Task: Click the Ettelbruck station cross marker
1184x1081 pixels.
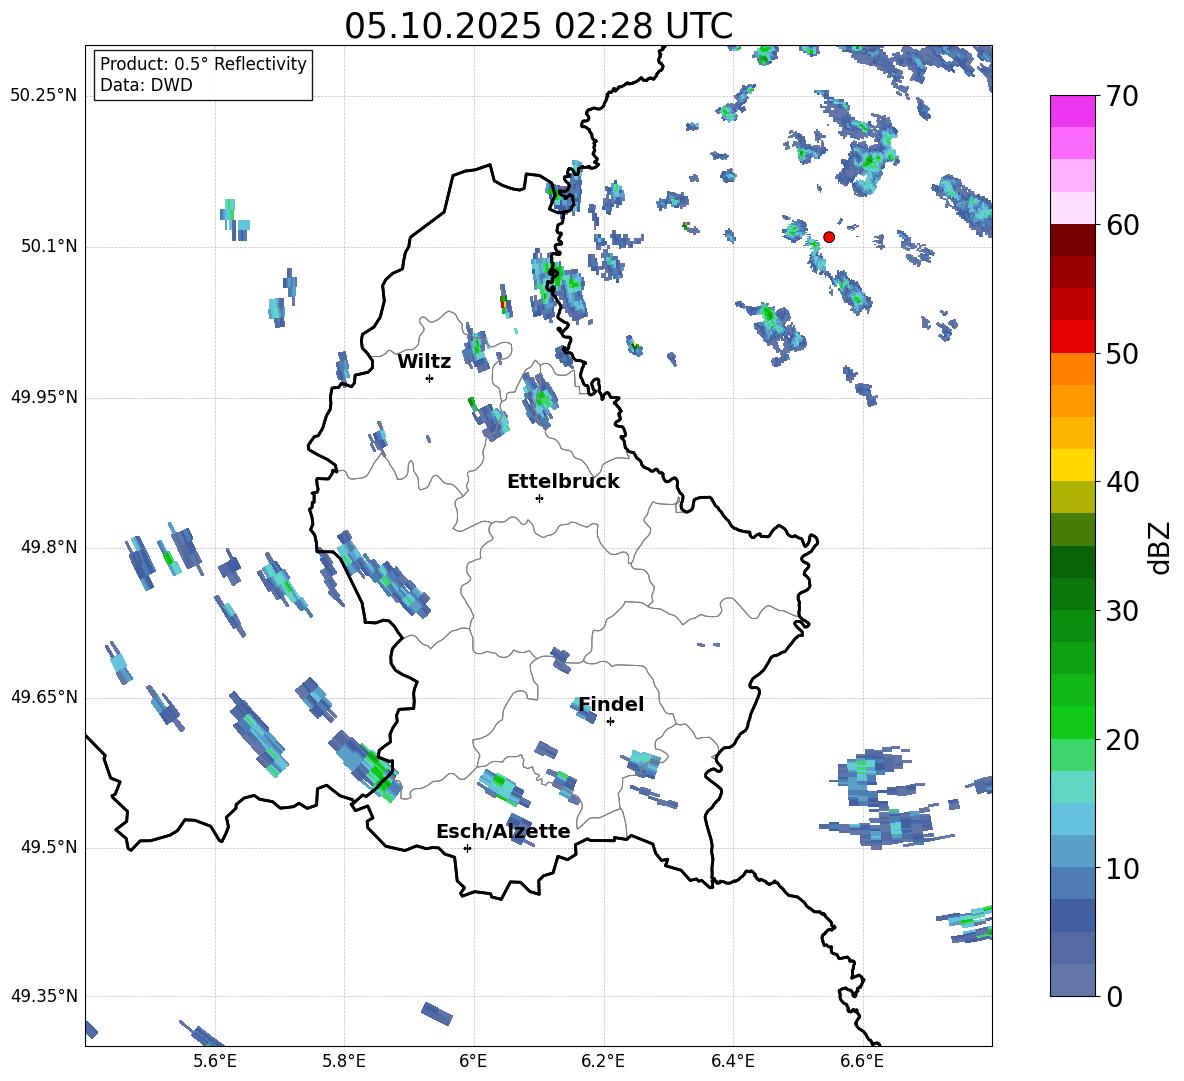Action: 539,498
